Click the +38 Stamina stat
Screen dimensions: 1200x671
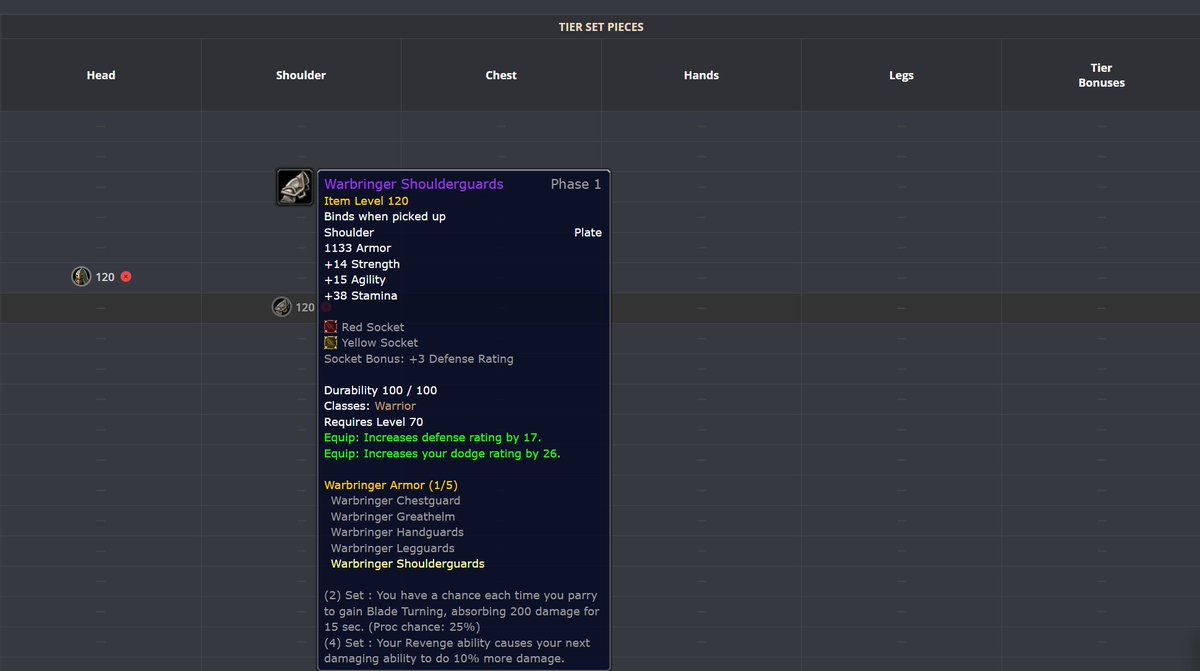coord(361,296)
